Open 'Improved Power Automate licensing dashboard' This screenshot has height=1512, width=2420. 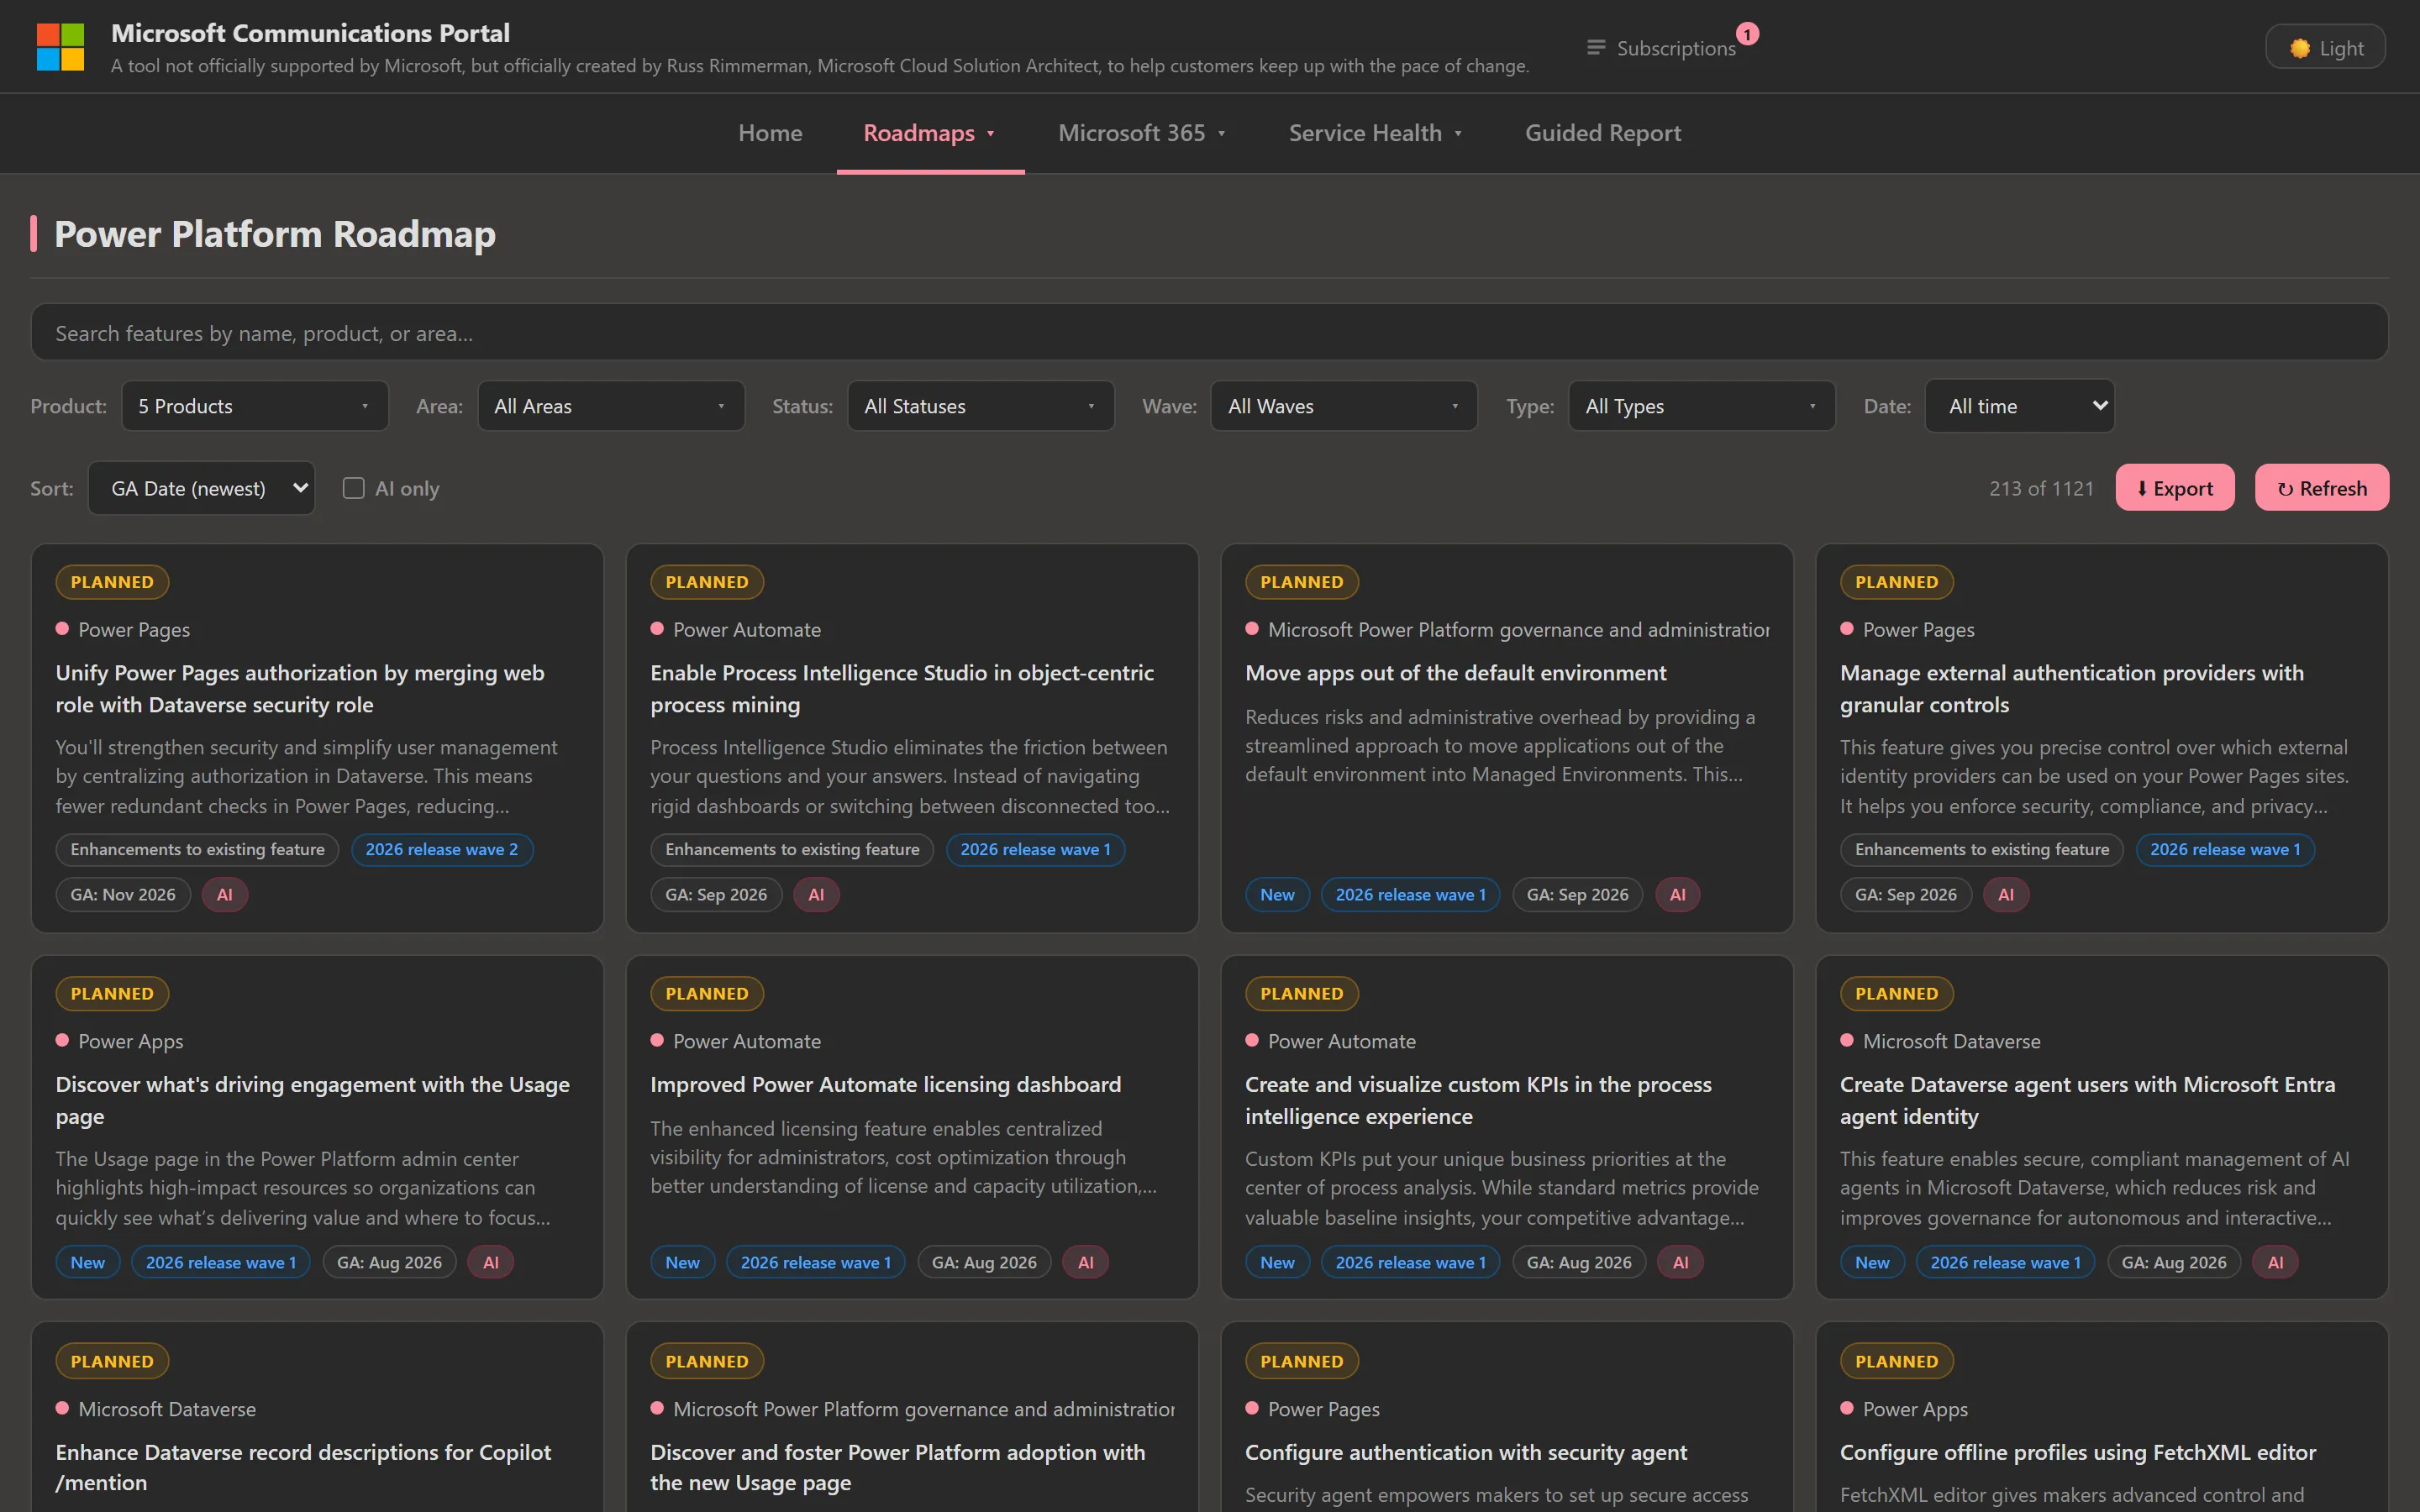[x=885, y=1084]
